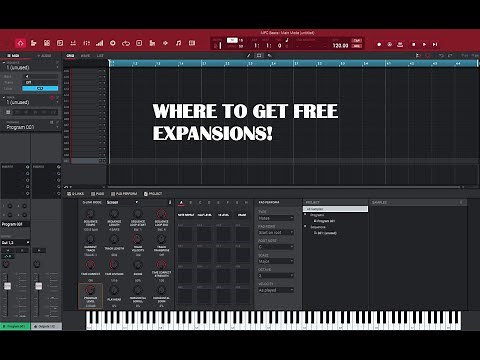Start recording with the Record button

(x=379, y=44)
